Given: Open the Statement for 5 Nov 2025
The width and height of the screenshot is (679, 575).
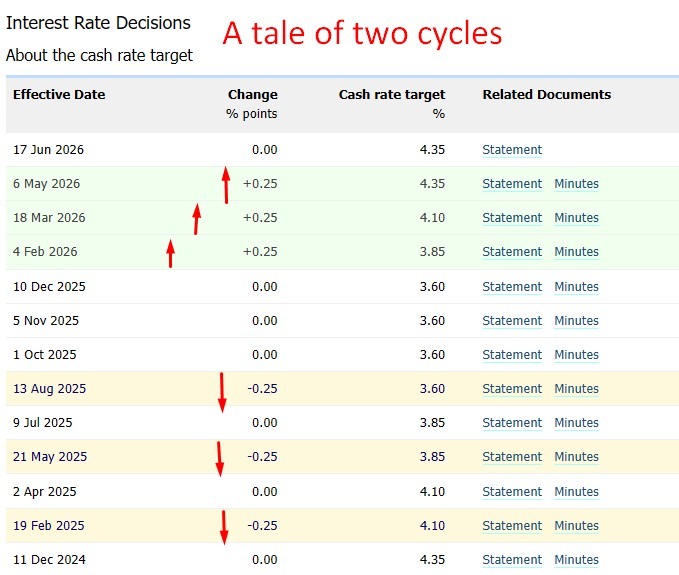Looking at the screenshot, I should click(x=512, y=321).
